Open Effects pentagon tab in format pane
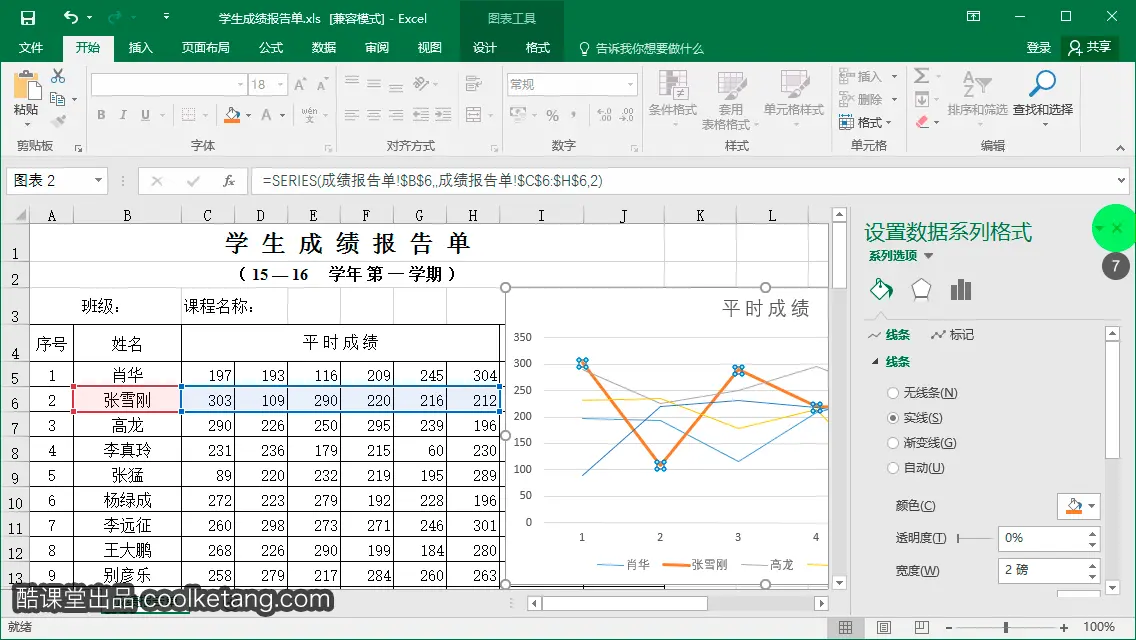 (921, 289)
